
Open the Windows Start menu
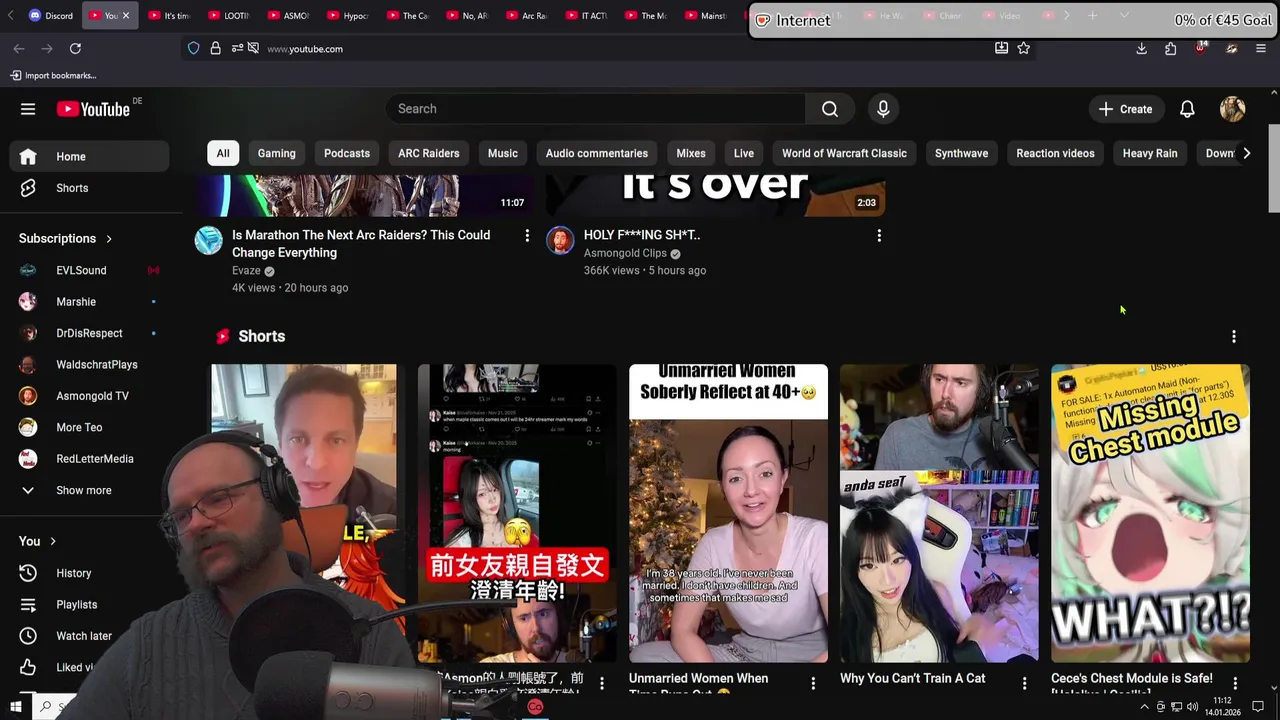tap(15, 707)
